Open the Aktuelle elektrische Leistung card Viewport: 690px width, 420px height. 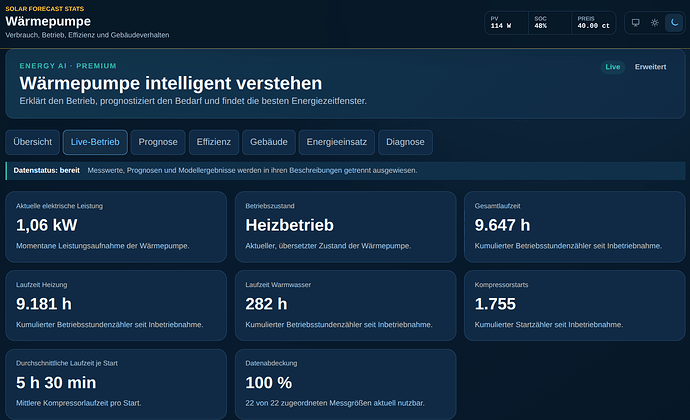(116, 227)
